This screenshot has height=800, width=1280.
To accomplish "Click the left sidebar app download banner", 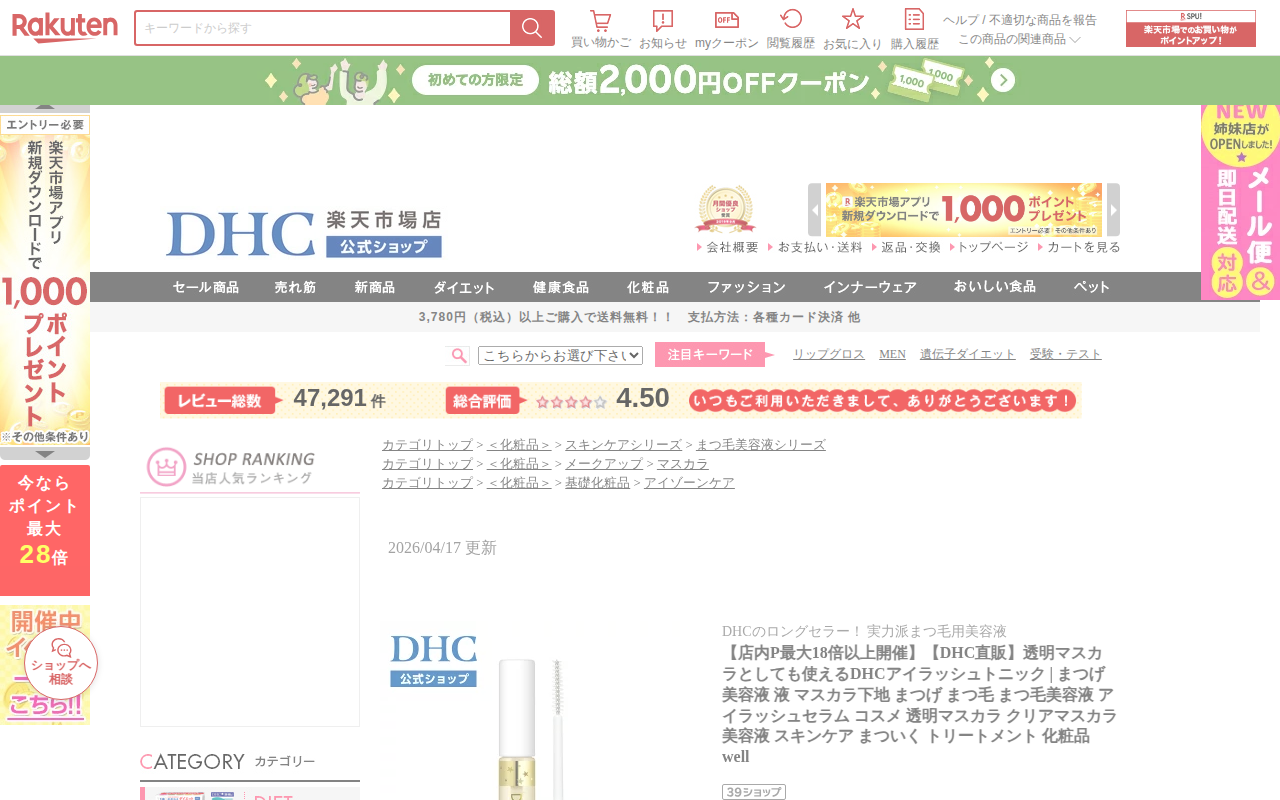I will [x=45, y=280].
